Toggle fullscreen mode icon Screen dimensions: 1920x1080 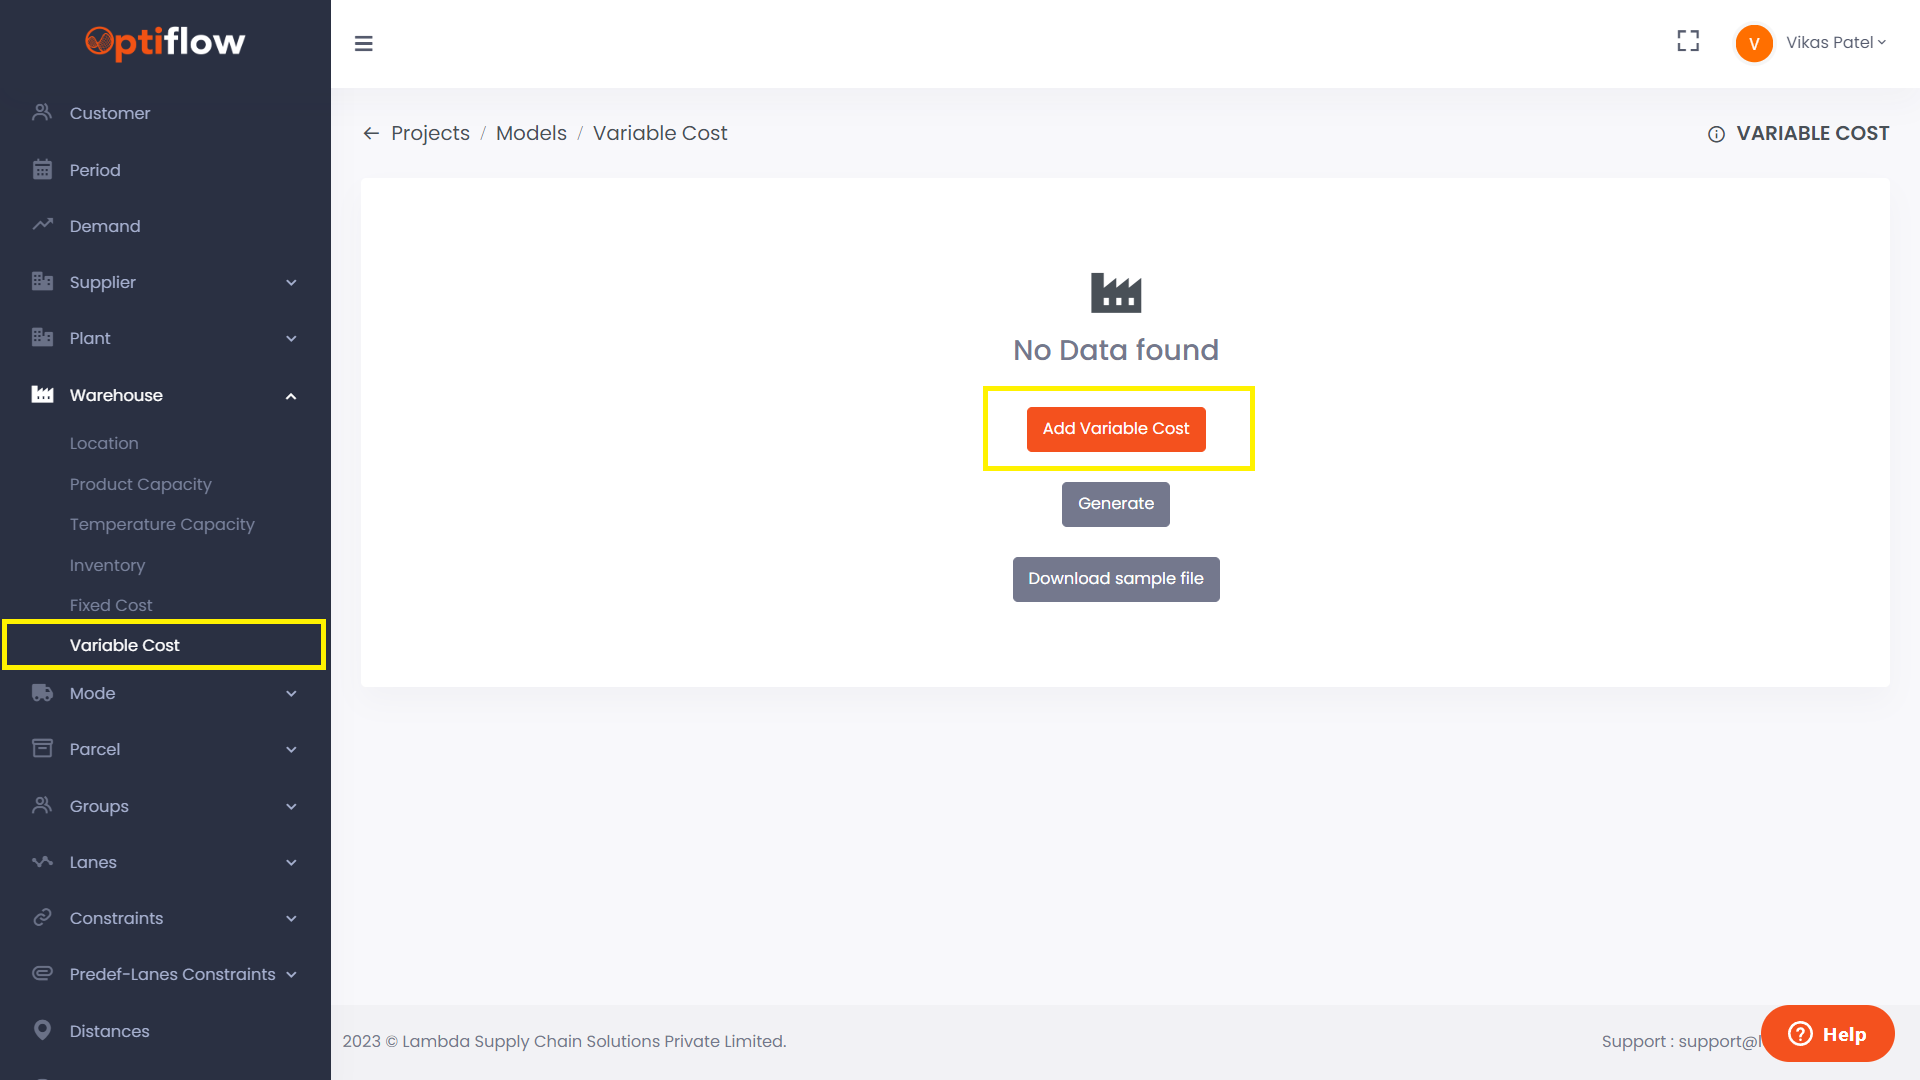point(1688,41)
